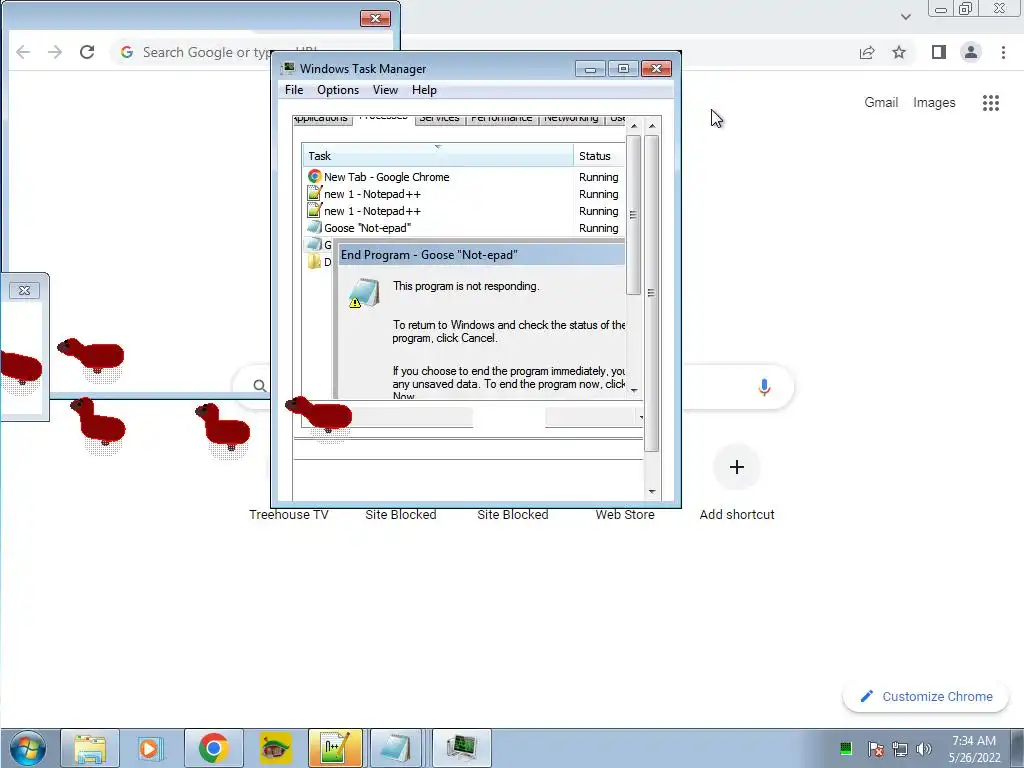1024x768 pixels.
Task: Open the View menu in Task Manager
Action: pyautogui.click(x=385, y=90)
